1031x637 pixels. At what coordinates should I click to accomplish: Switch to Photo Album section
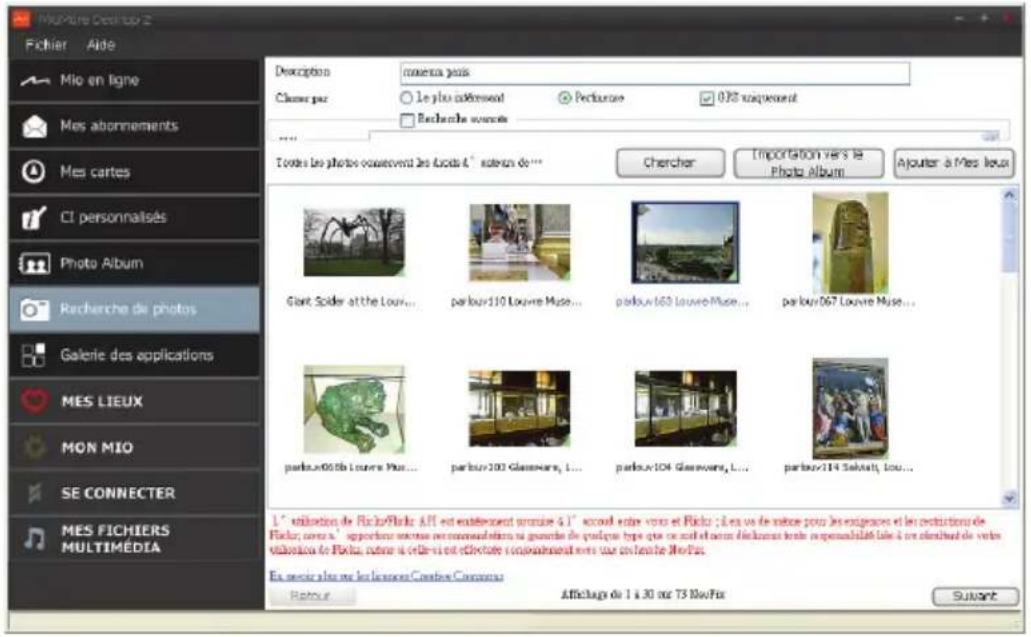[x=135, y=263]
